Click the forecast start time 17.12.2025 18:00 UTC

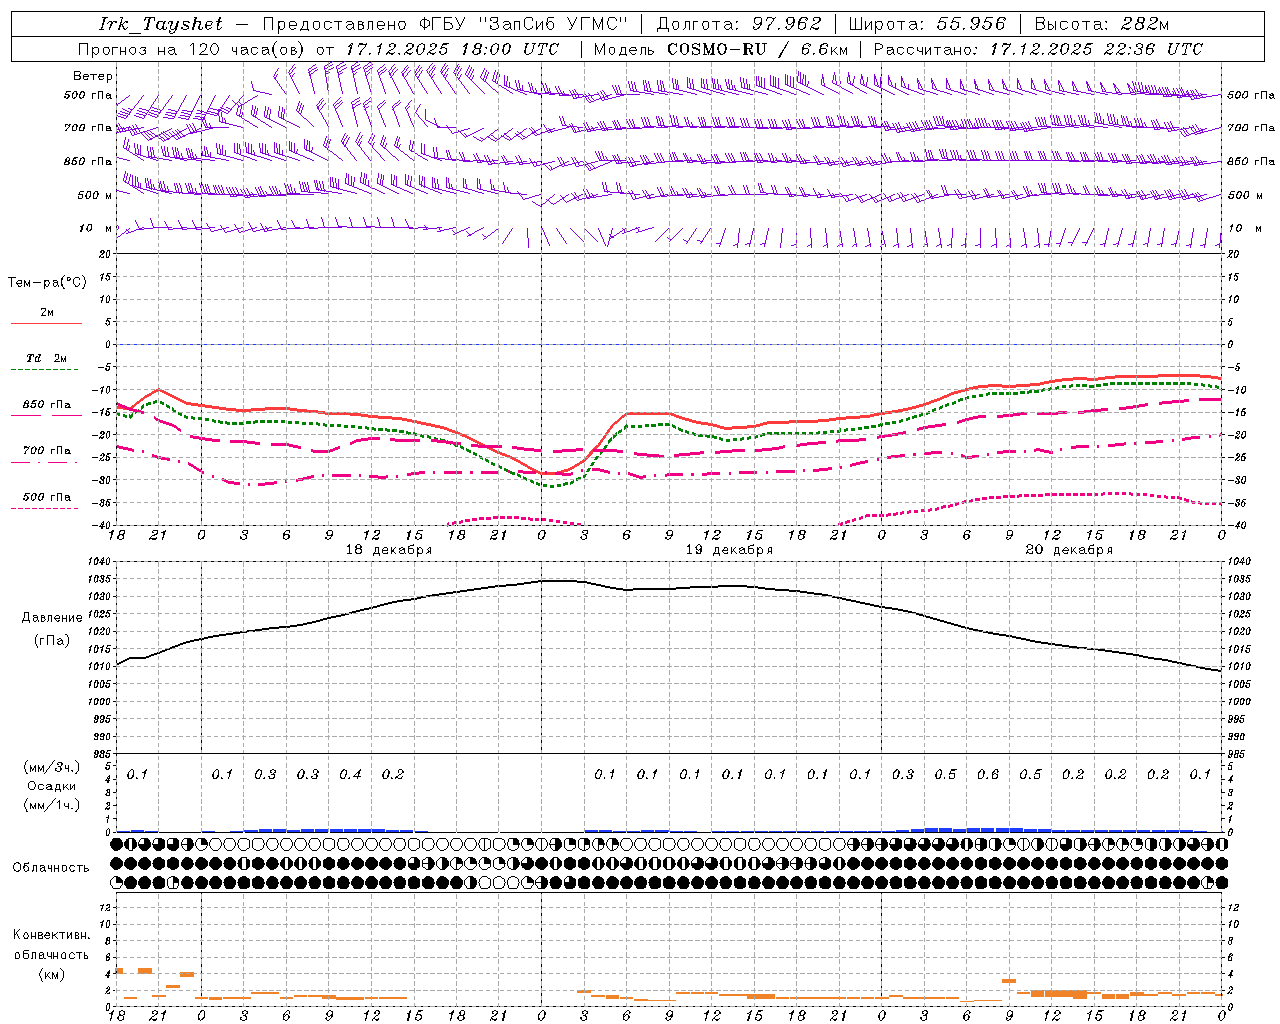tap(452, 49)
